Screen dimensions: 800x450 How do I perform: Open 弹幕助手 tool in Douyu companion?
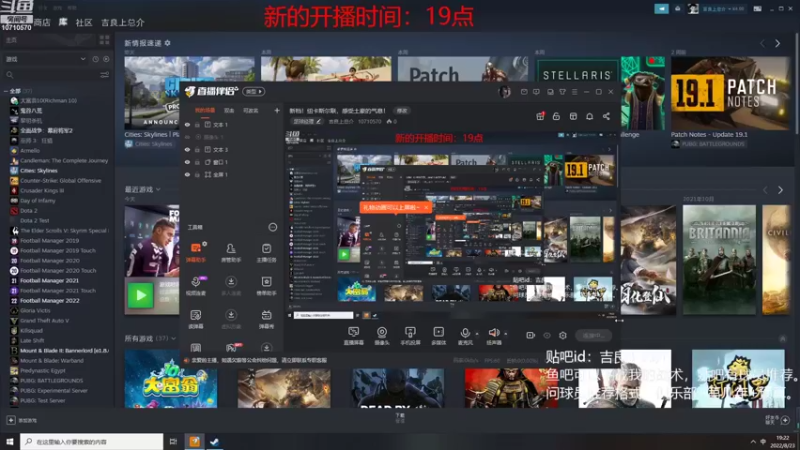(196, 252)
